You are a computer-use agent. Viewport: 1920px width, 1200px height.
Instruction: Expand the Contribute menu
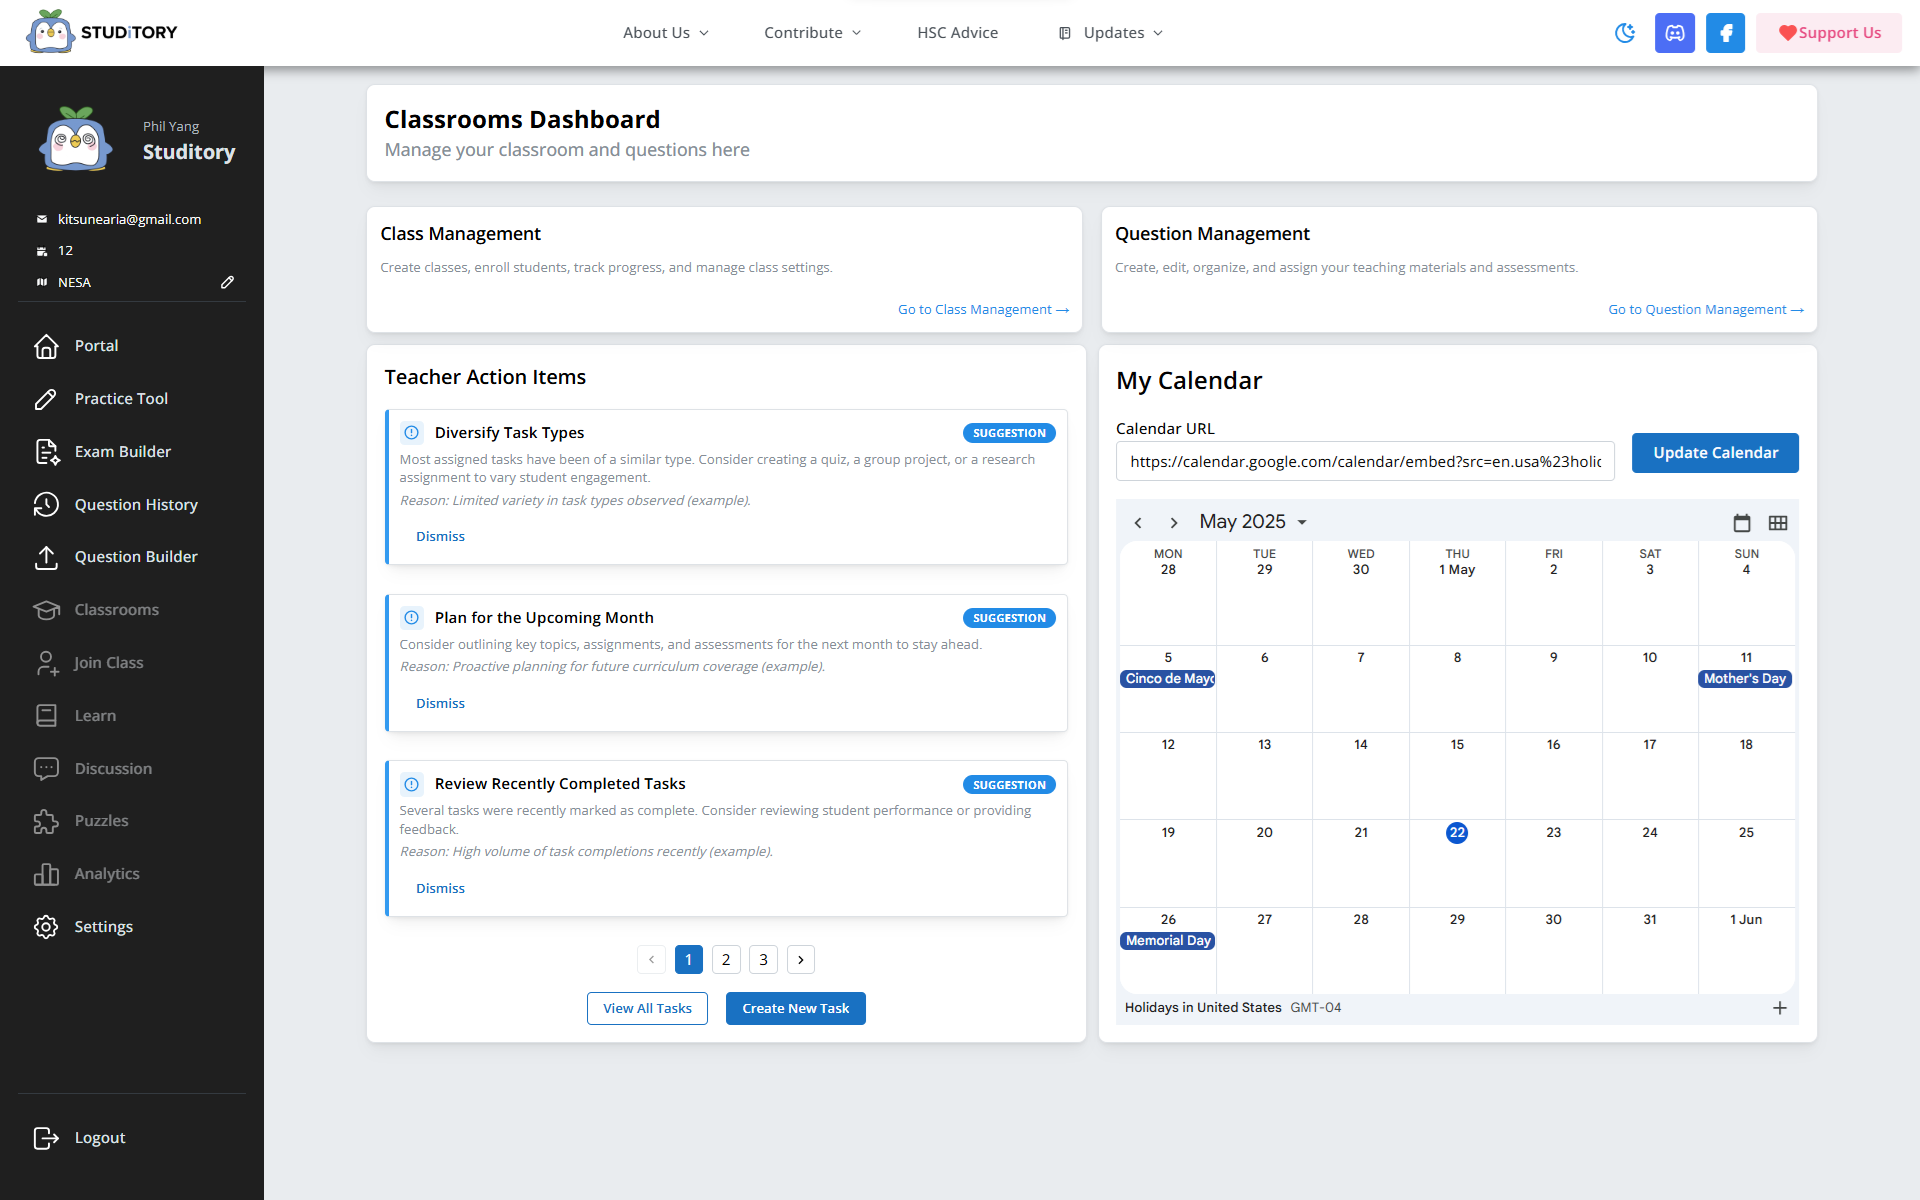(813, 33)
